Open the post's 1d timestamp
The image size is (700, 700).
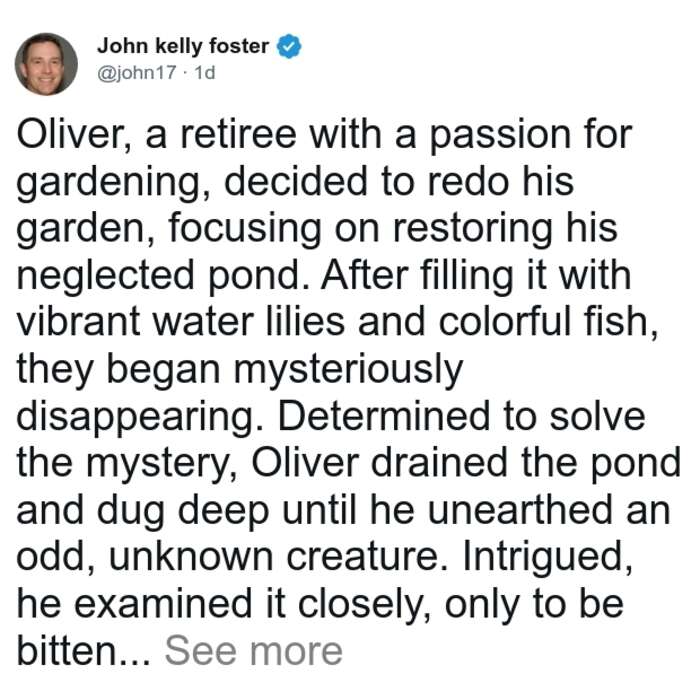click(205, 72)
